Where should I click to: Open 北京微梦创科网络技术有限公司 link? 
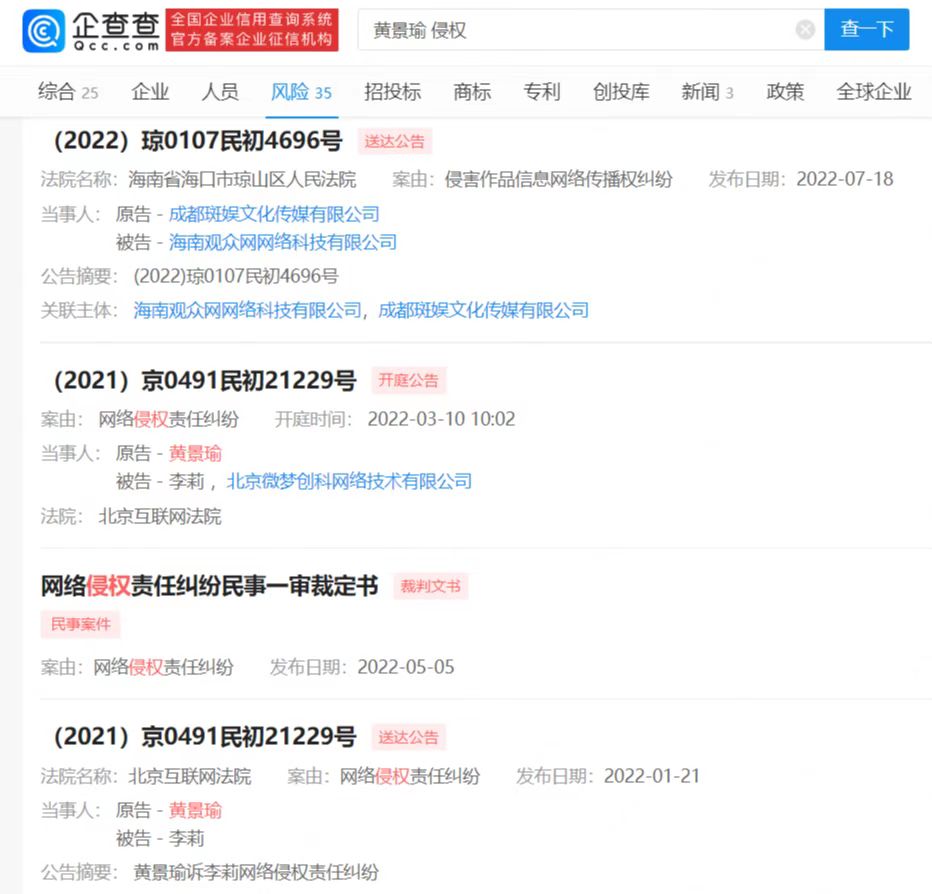tap(350, 481)
